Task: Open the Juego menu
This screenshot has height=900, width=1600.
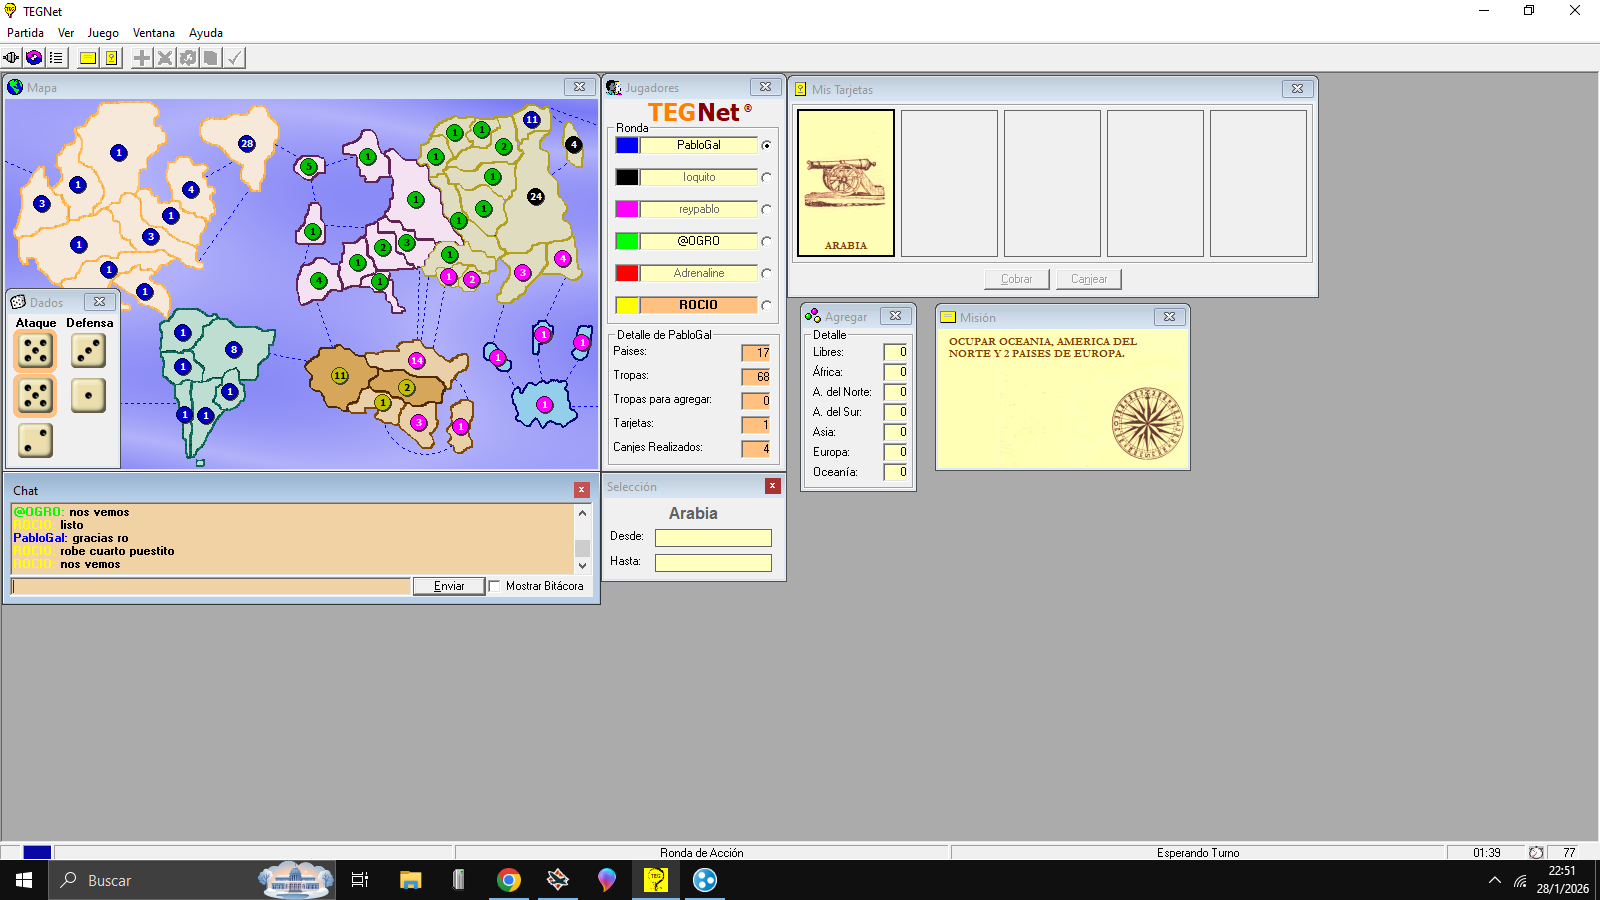Action: pos(103,33)
